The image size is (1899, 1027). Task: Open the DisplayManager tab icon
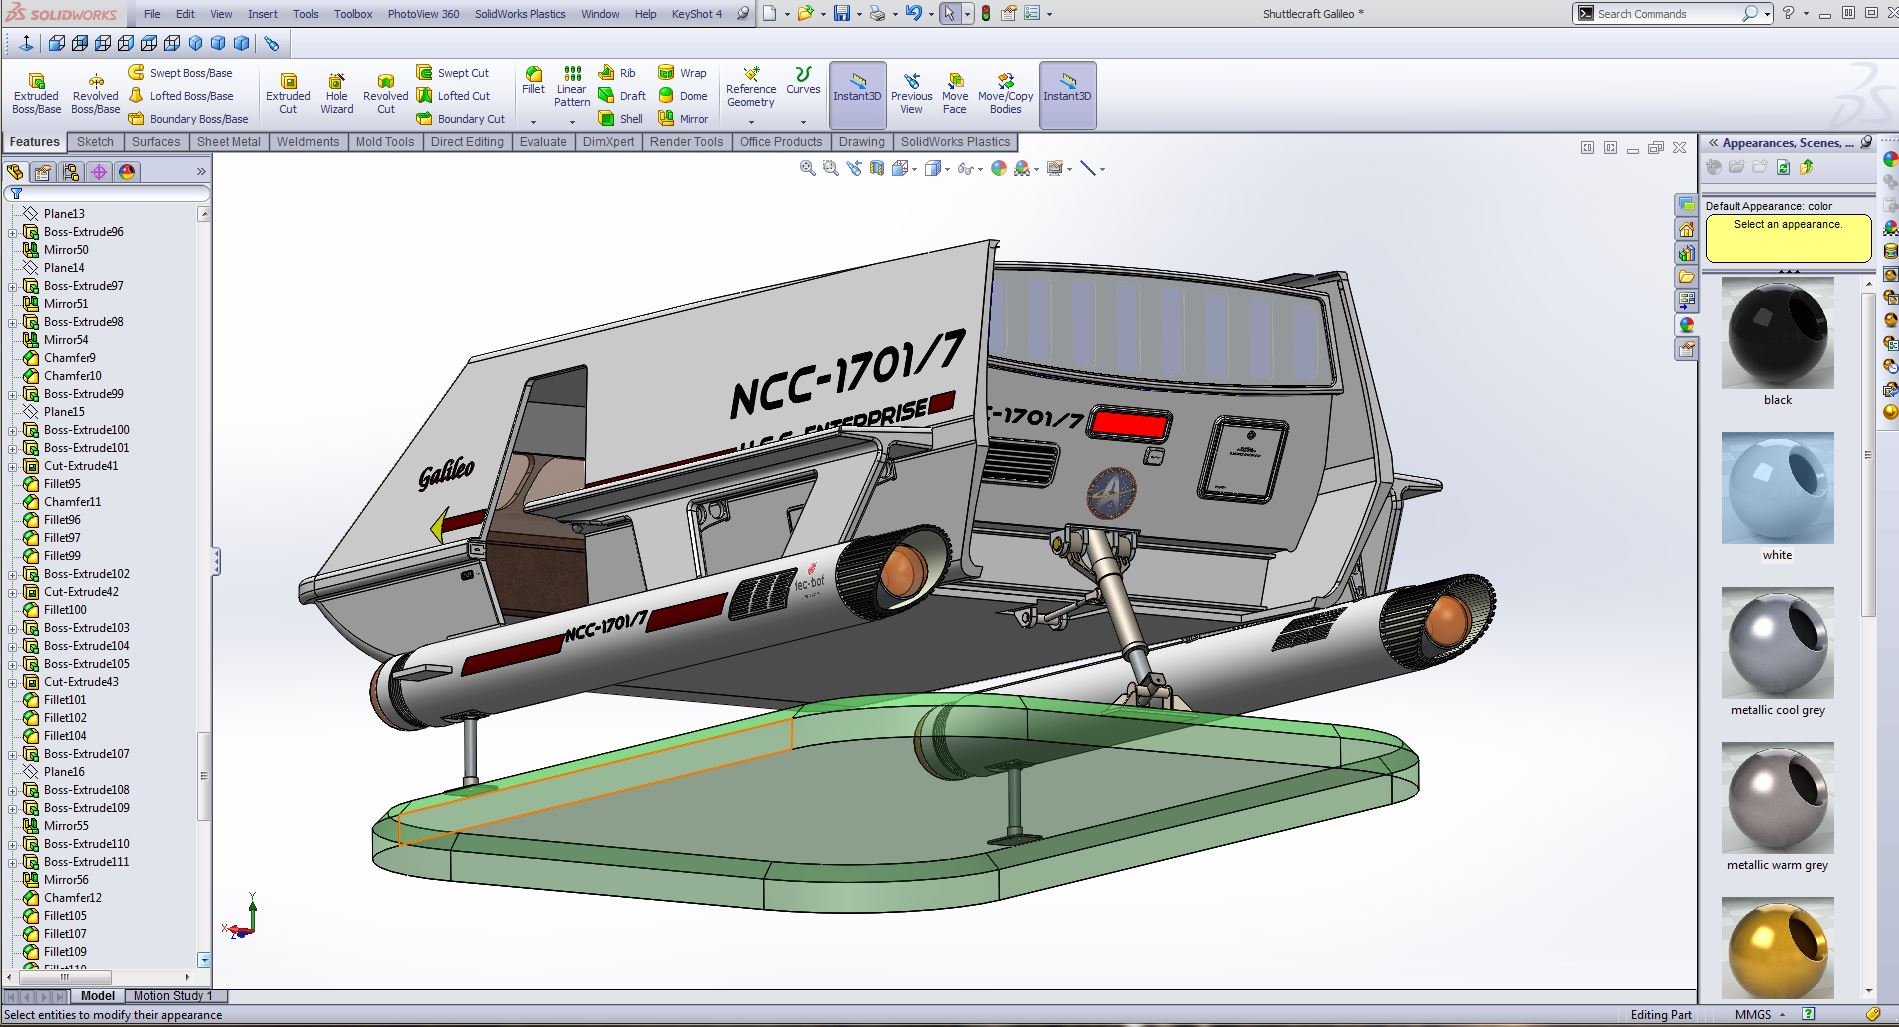point(127,172)
